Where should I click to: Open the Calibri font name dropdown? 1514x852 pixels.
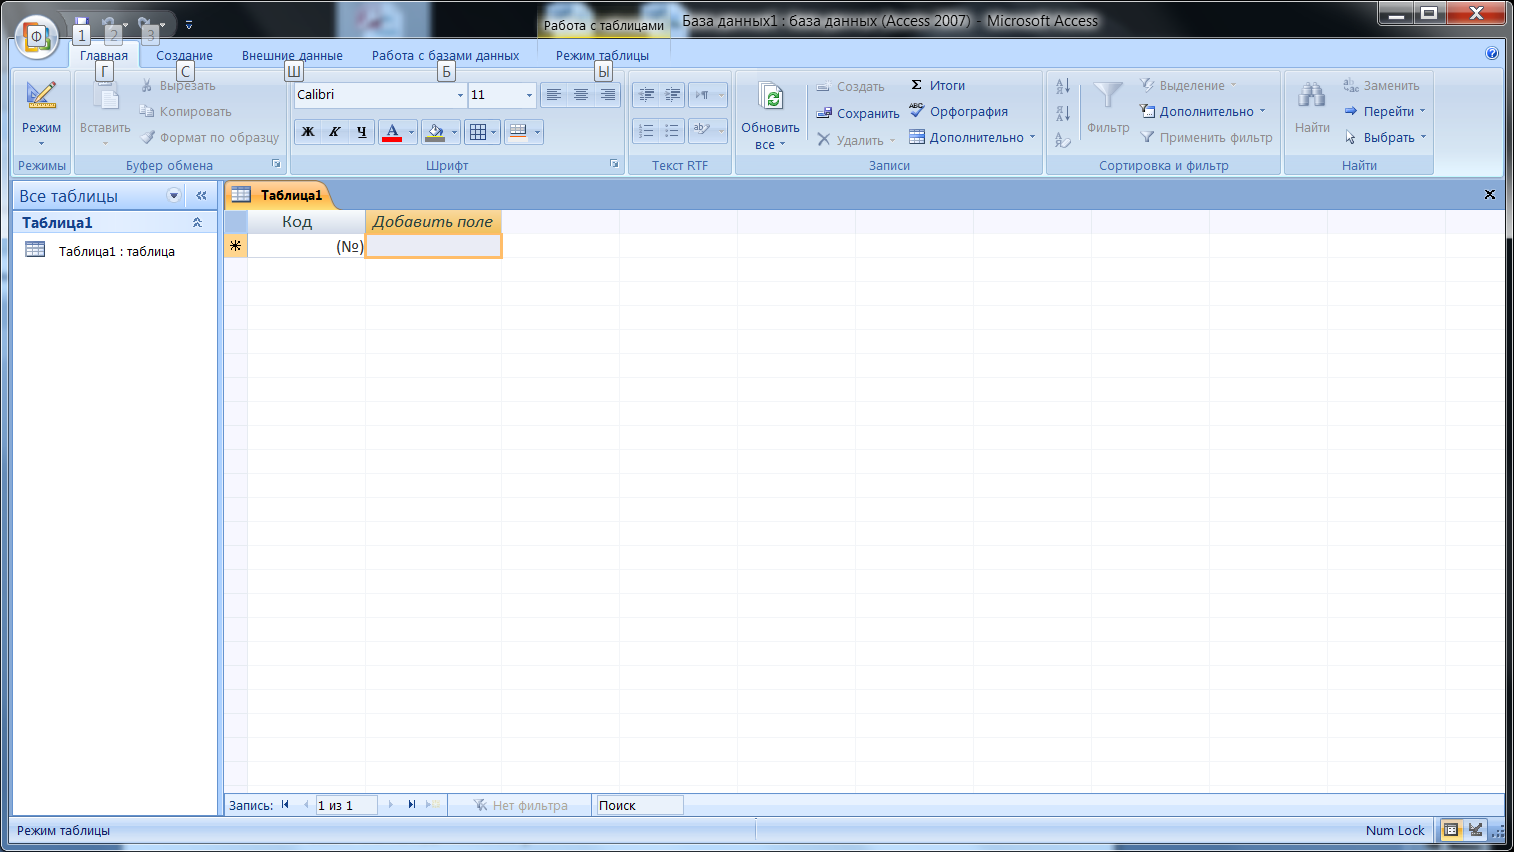[460, 95]
